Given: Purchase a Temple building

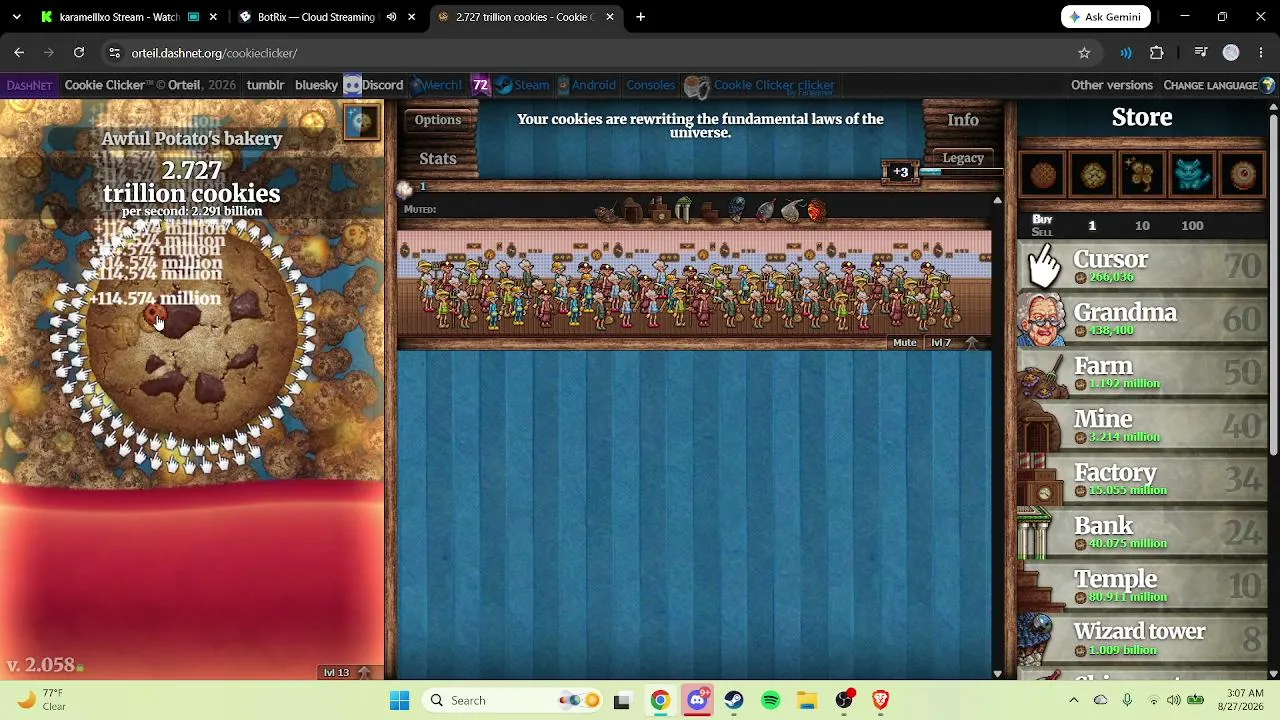Looking at the screenshot, I should pos(1142,585).
